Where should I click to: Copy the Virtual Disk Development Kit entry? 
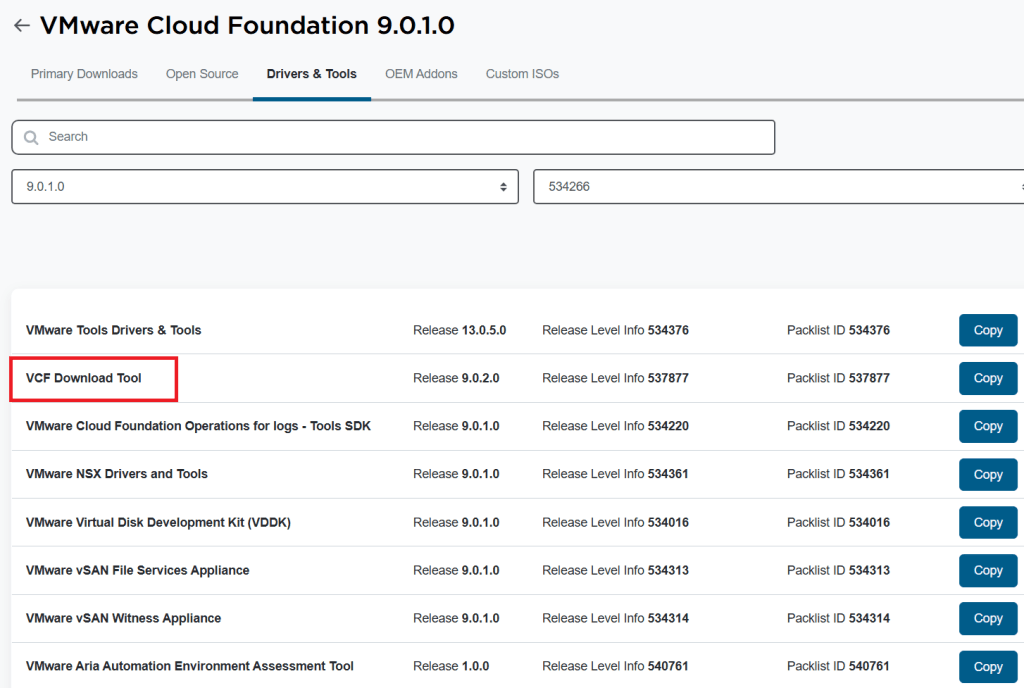[x=987, y=522]
